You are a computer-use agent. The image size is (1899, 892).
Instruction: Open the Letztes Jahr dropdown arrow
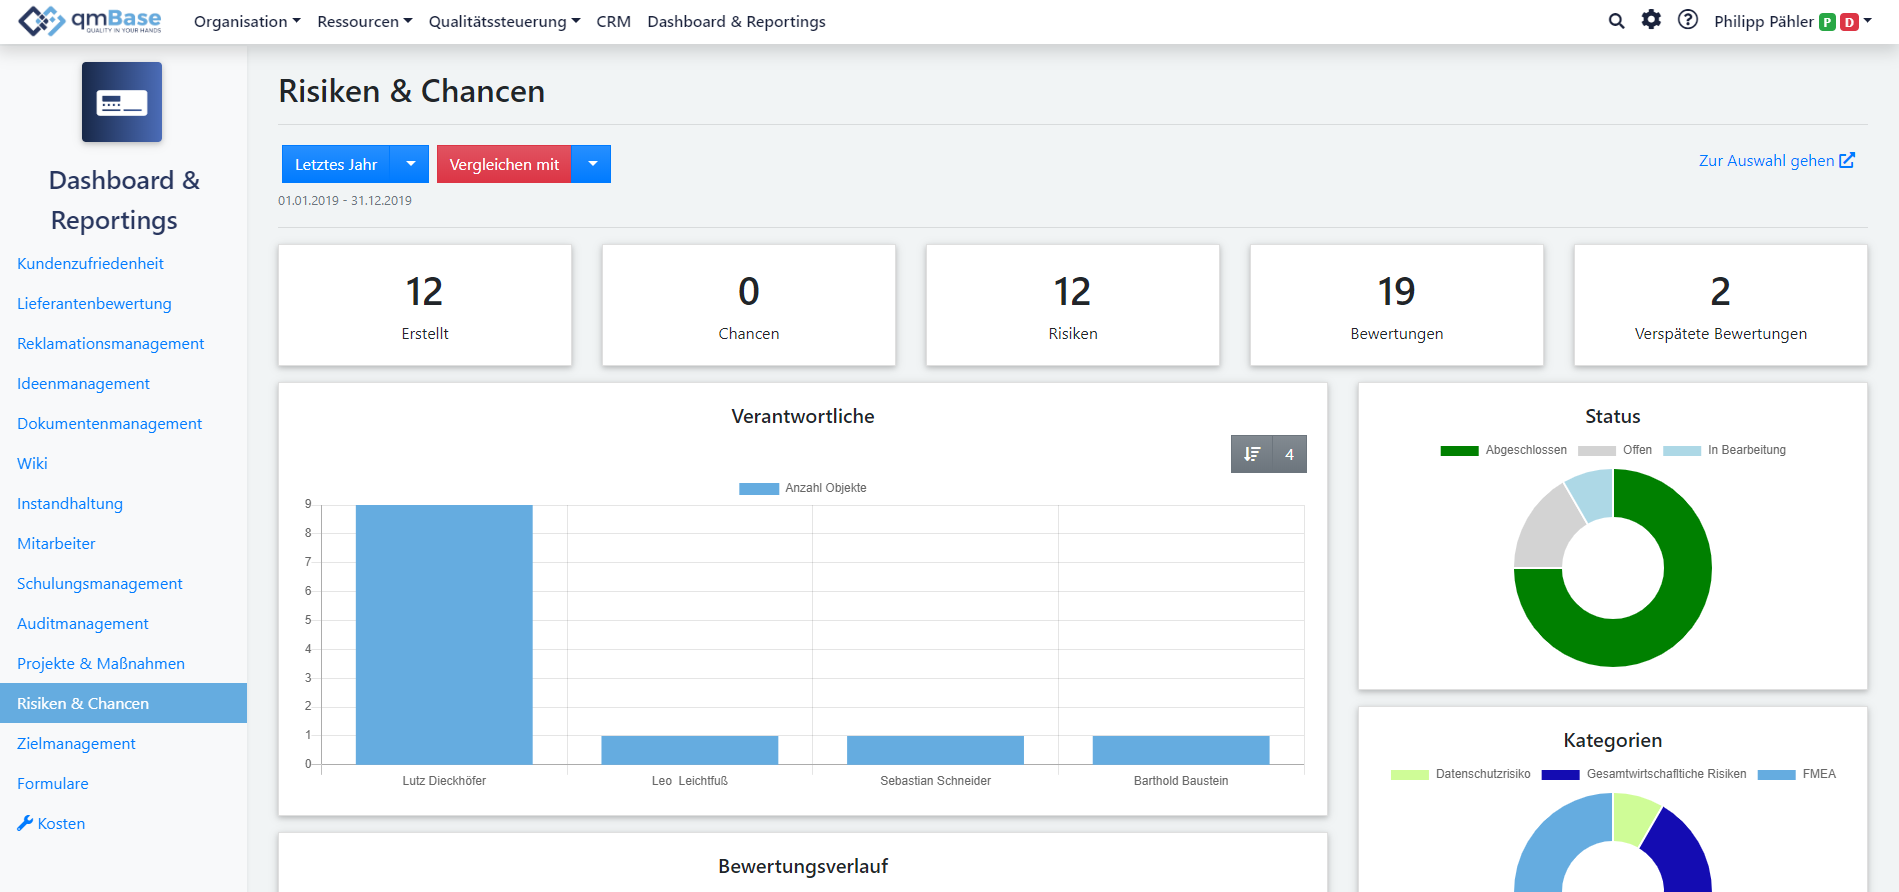click(x=410, y=164)
